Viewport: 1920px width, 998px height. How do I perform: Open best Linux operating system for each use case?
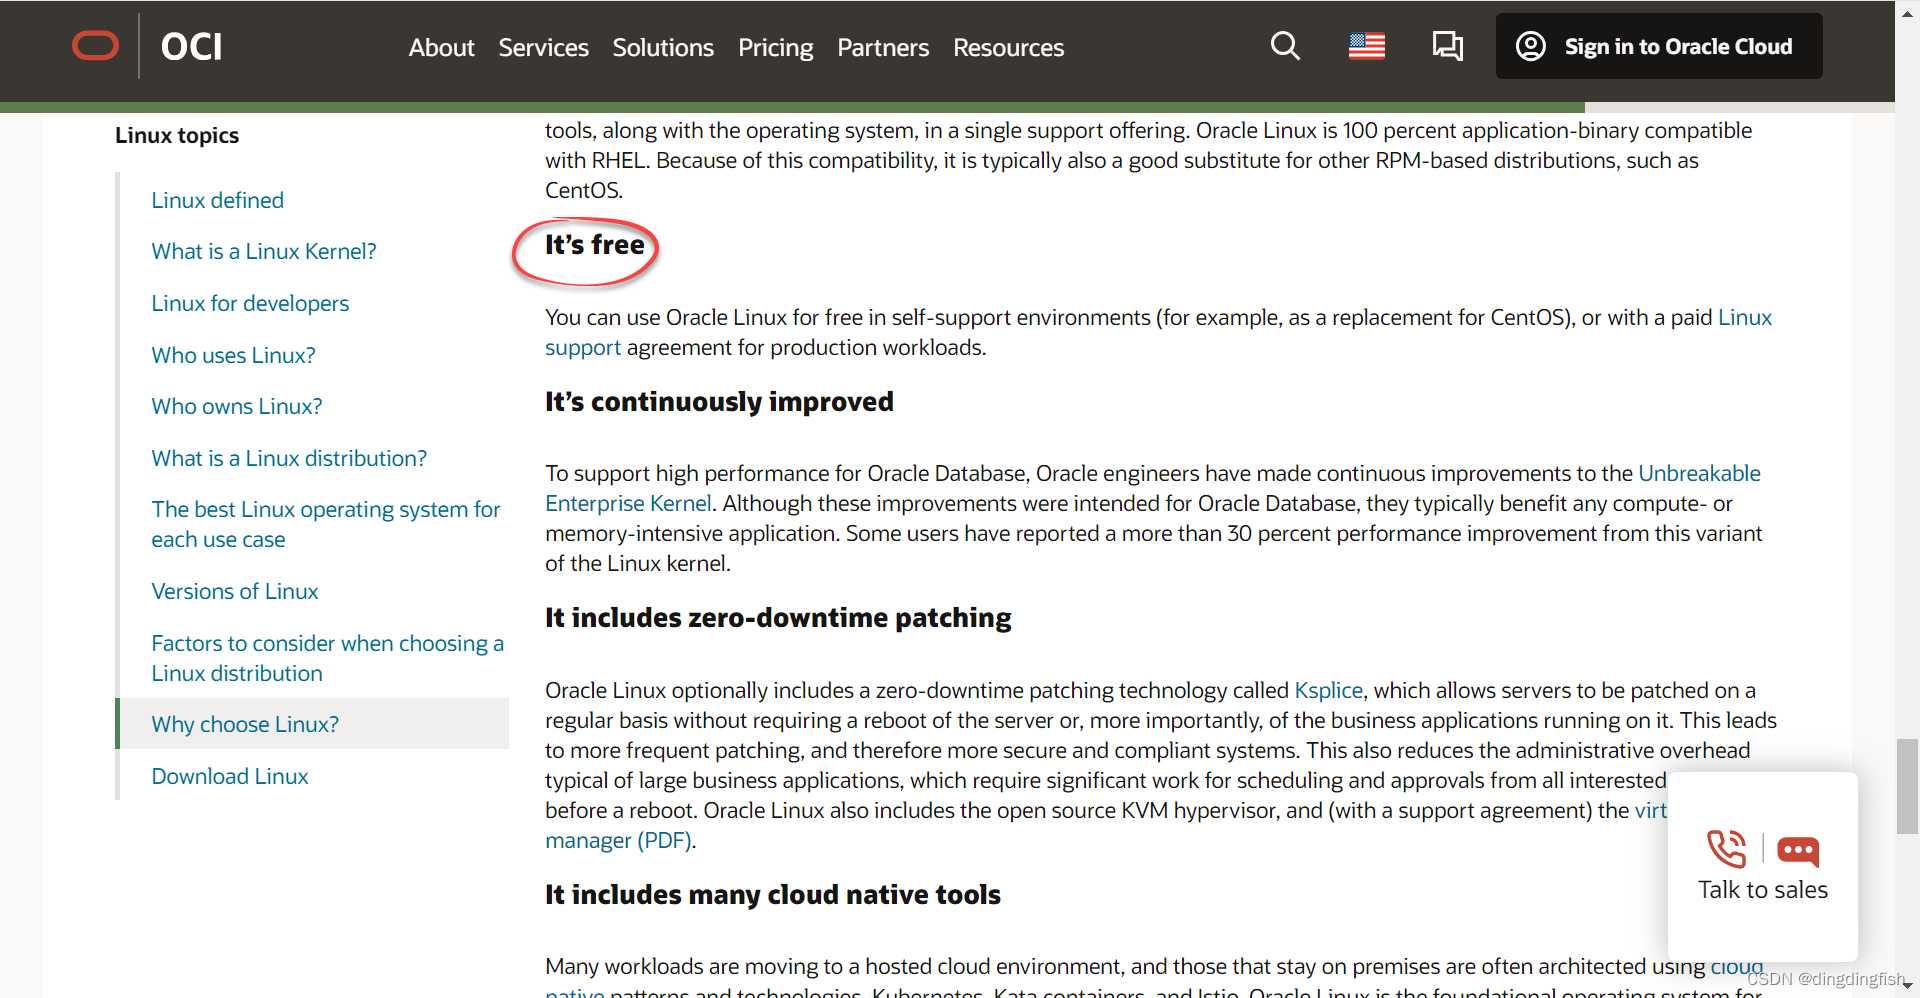325,524
